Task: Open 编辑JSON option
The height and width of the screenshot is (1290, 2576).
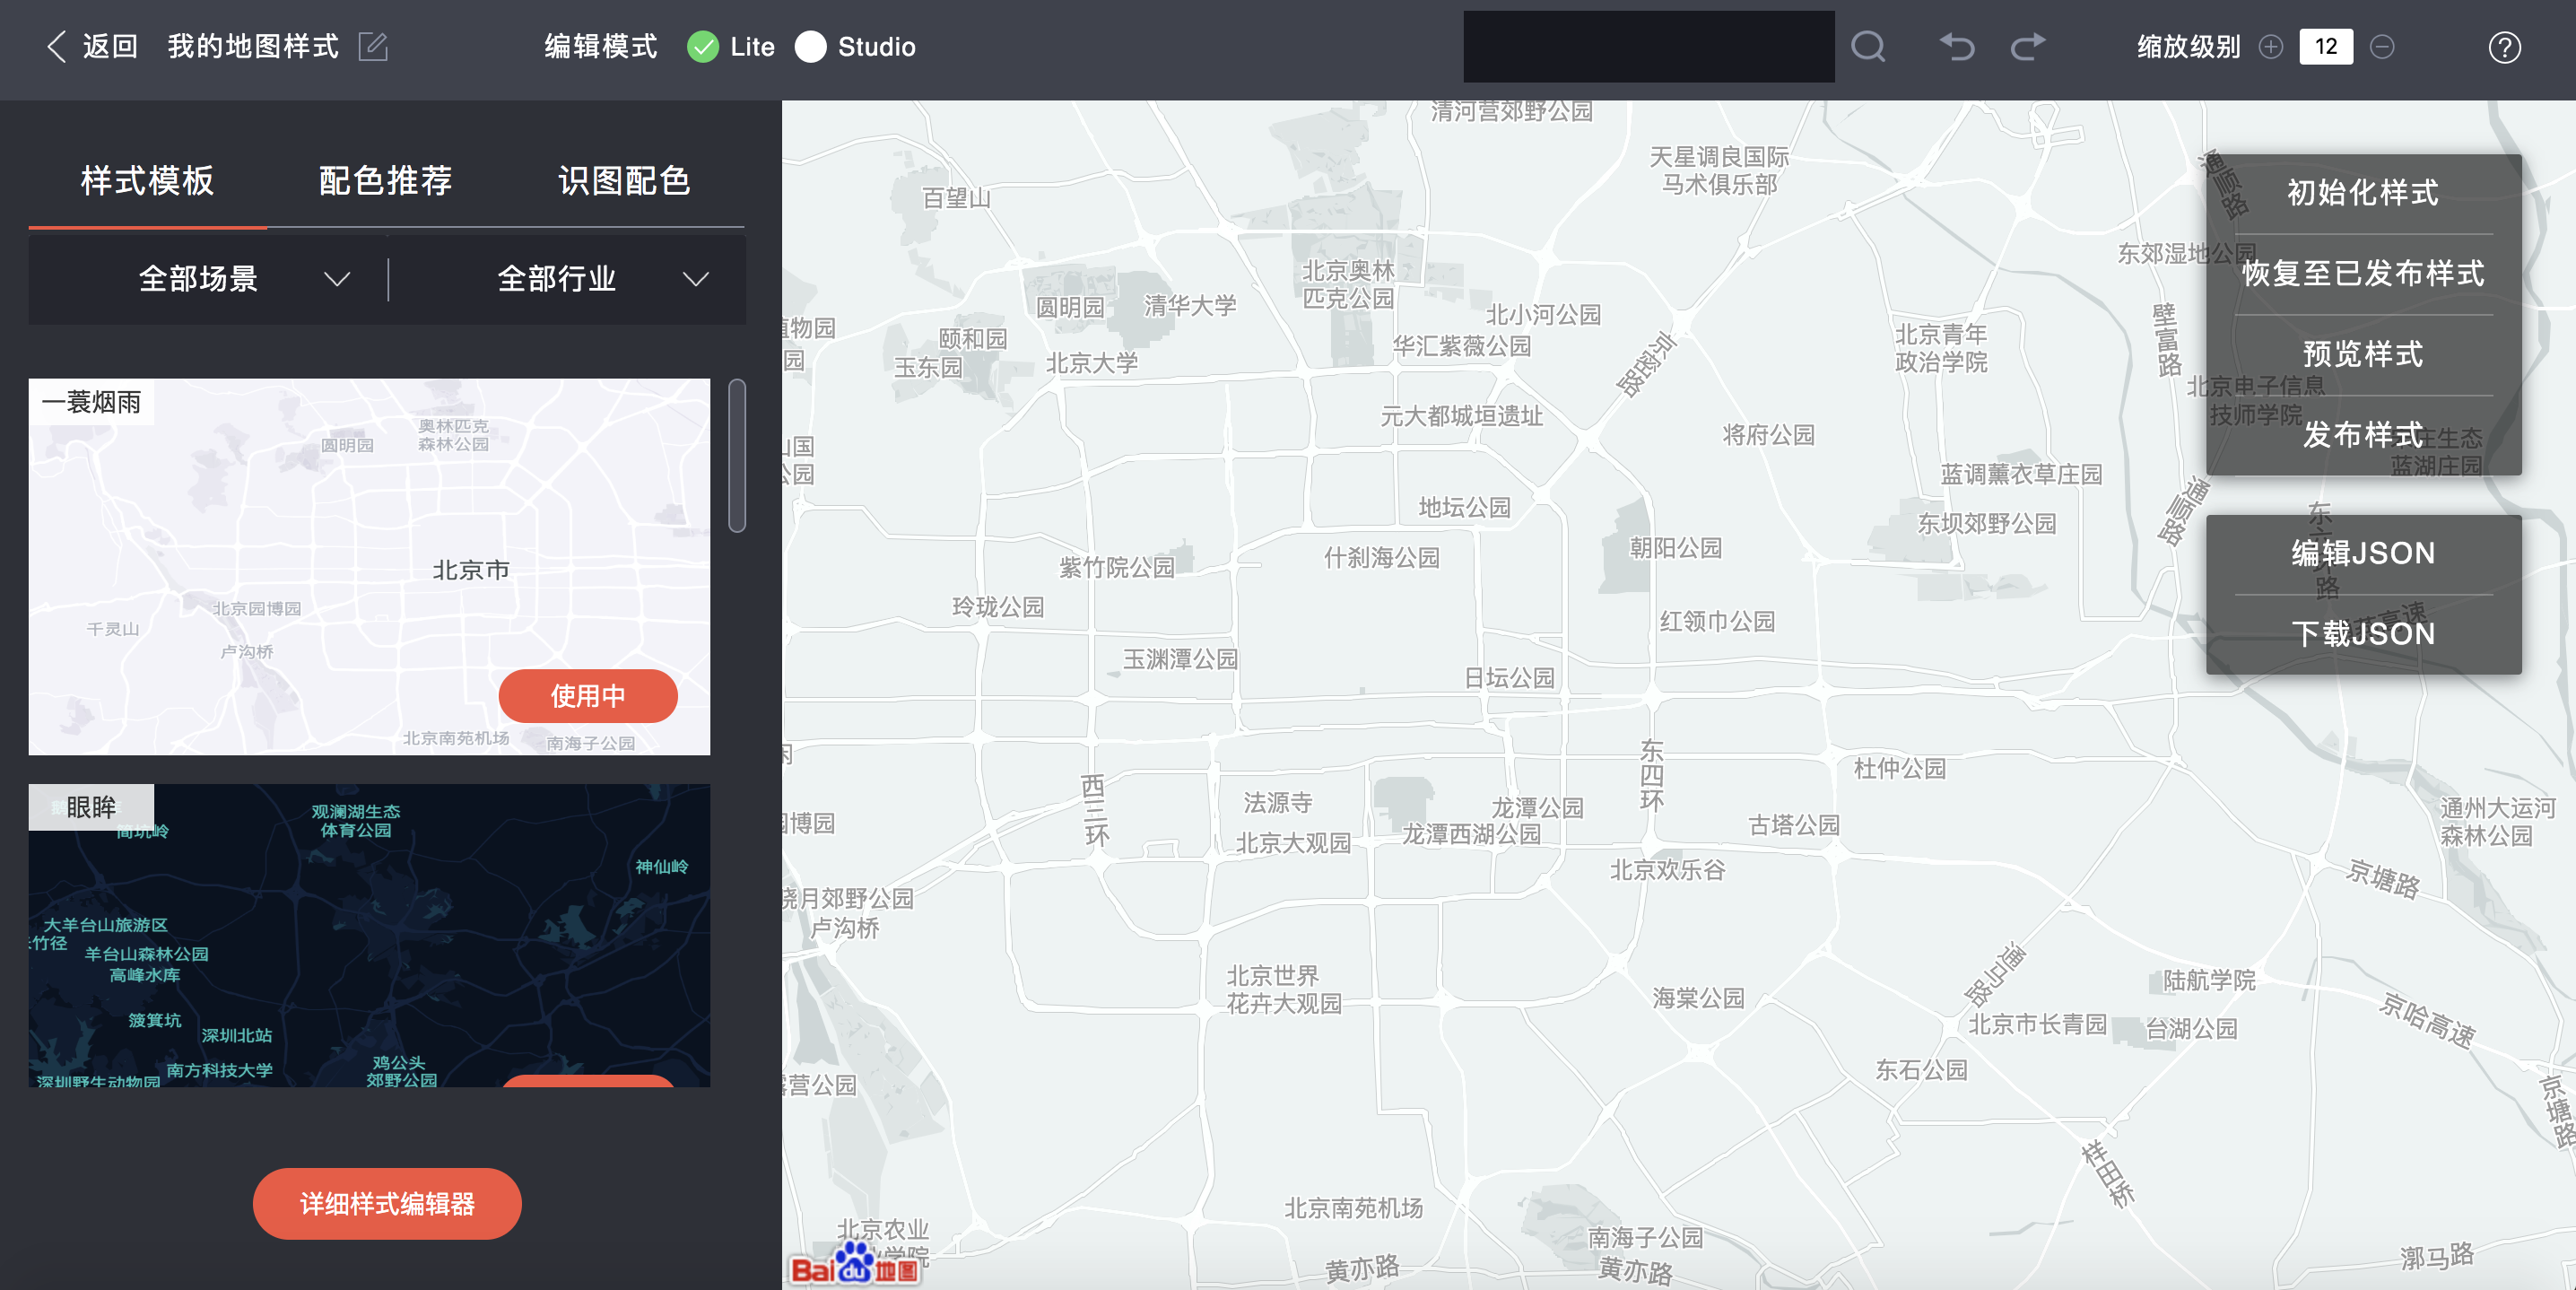Action: 2363,553
